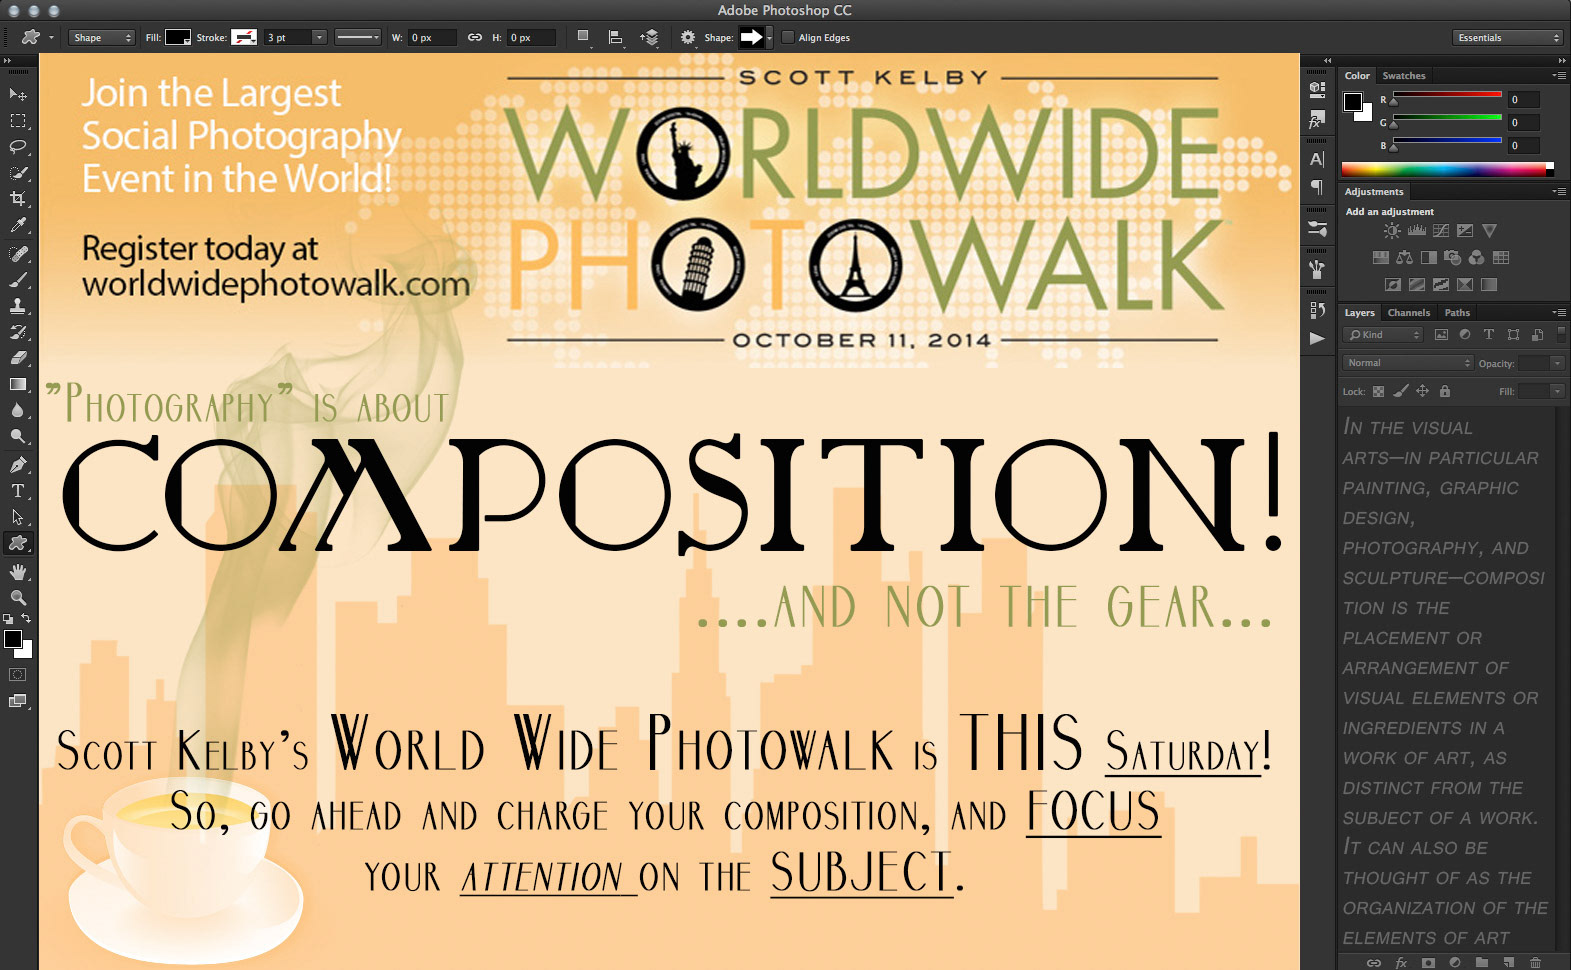Select the Move tool

pyautogui.click(x=18, y=94)
